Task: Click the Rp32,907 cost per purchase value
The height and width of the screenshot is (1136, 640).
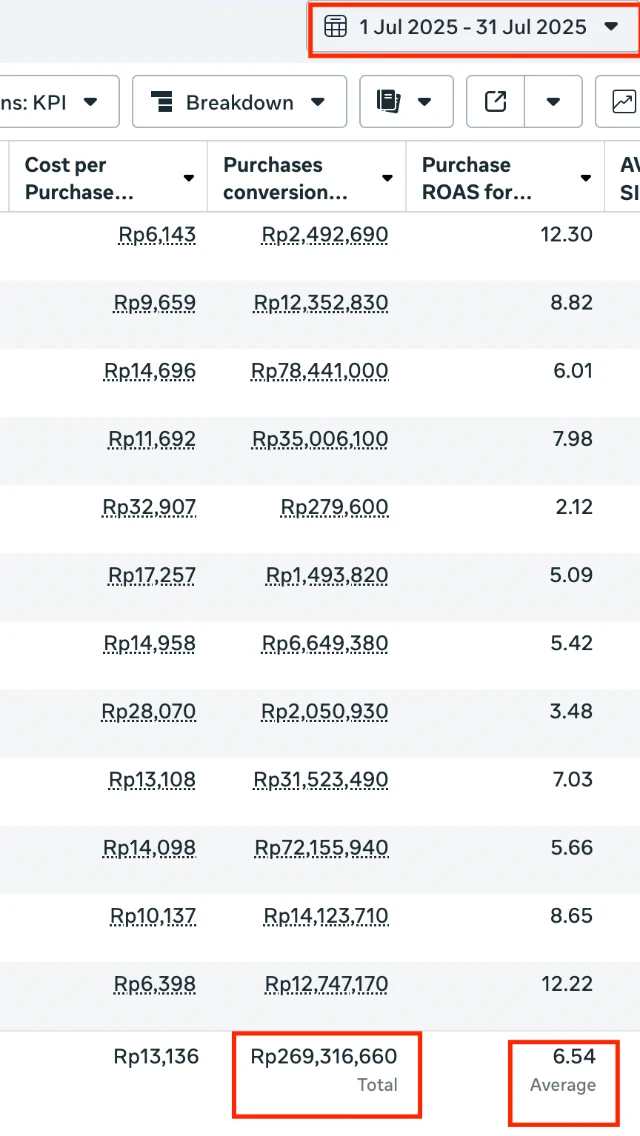Action: point(150,507)
